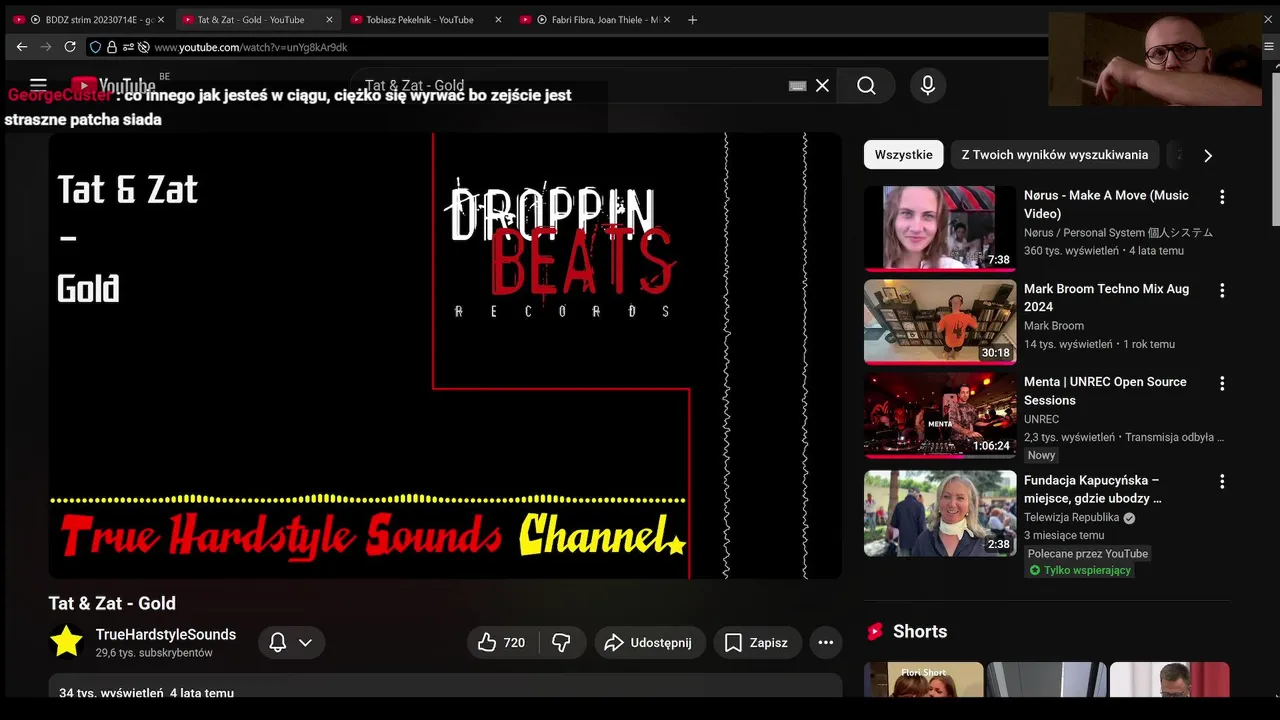Open the tracking protection shield icon

(95, 47)
